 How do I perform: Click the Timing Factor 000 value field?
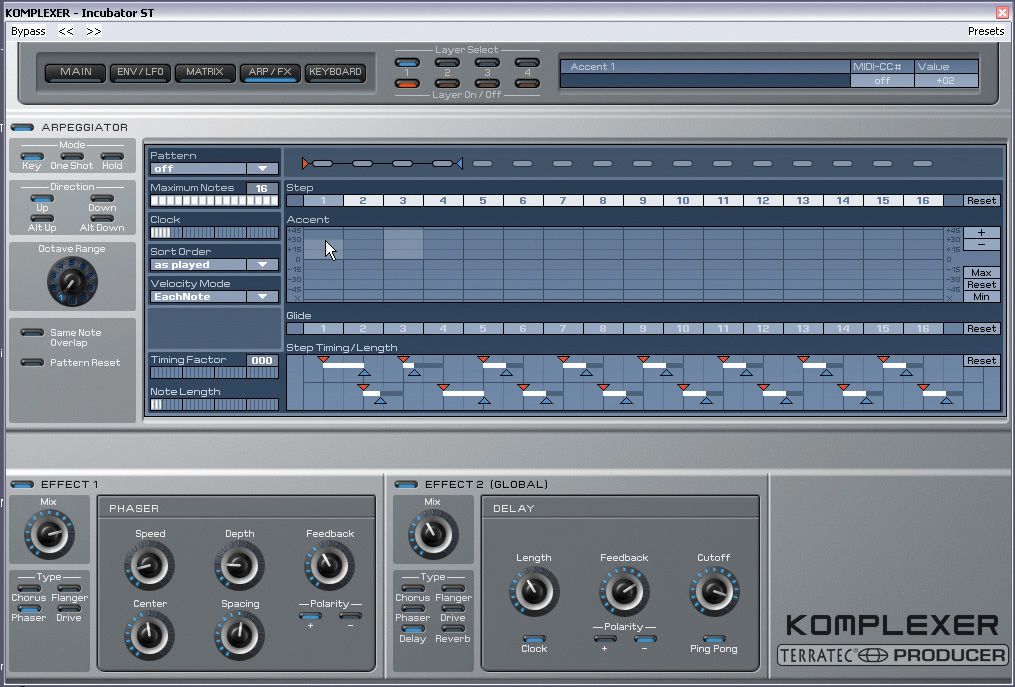[262, 360]
